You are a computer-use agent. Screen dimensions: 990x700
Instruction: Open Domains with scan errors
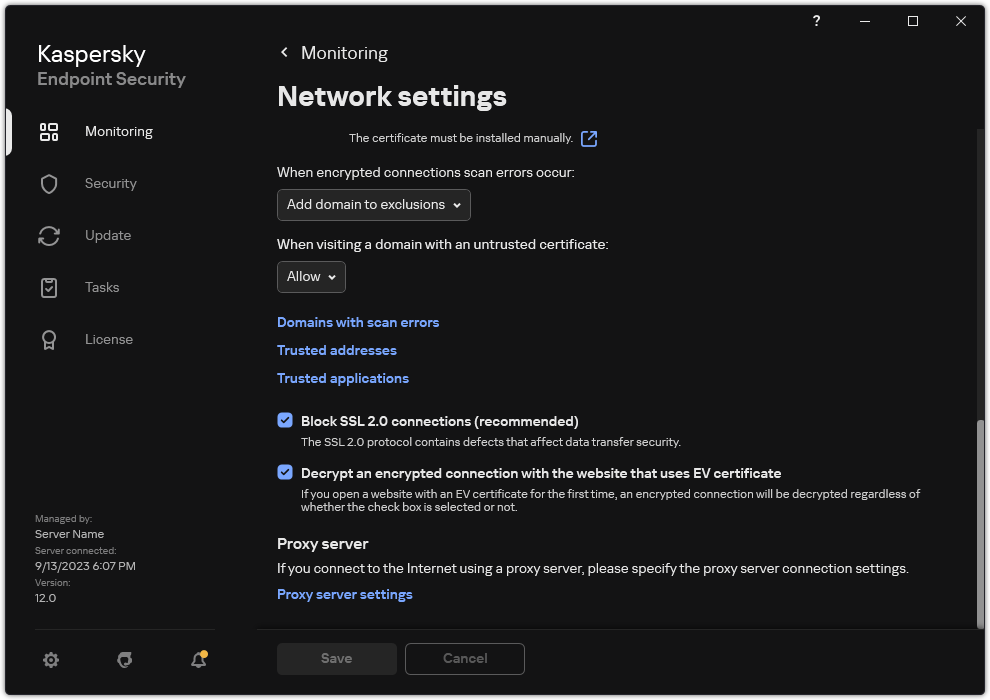tap(357, 322)
